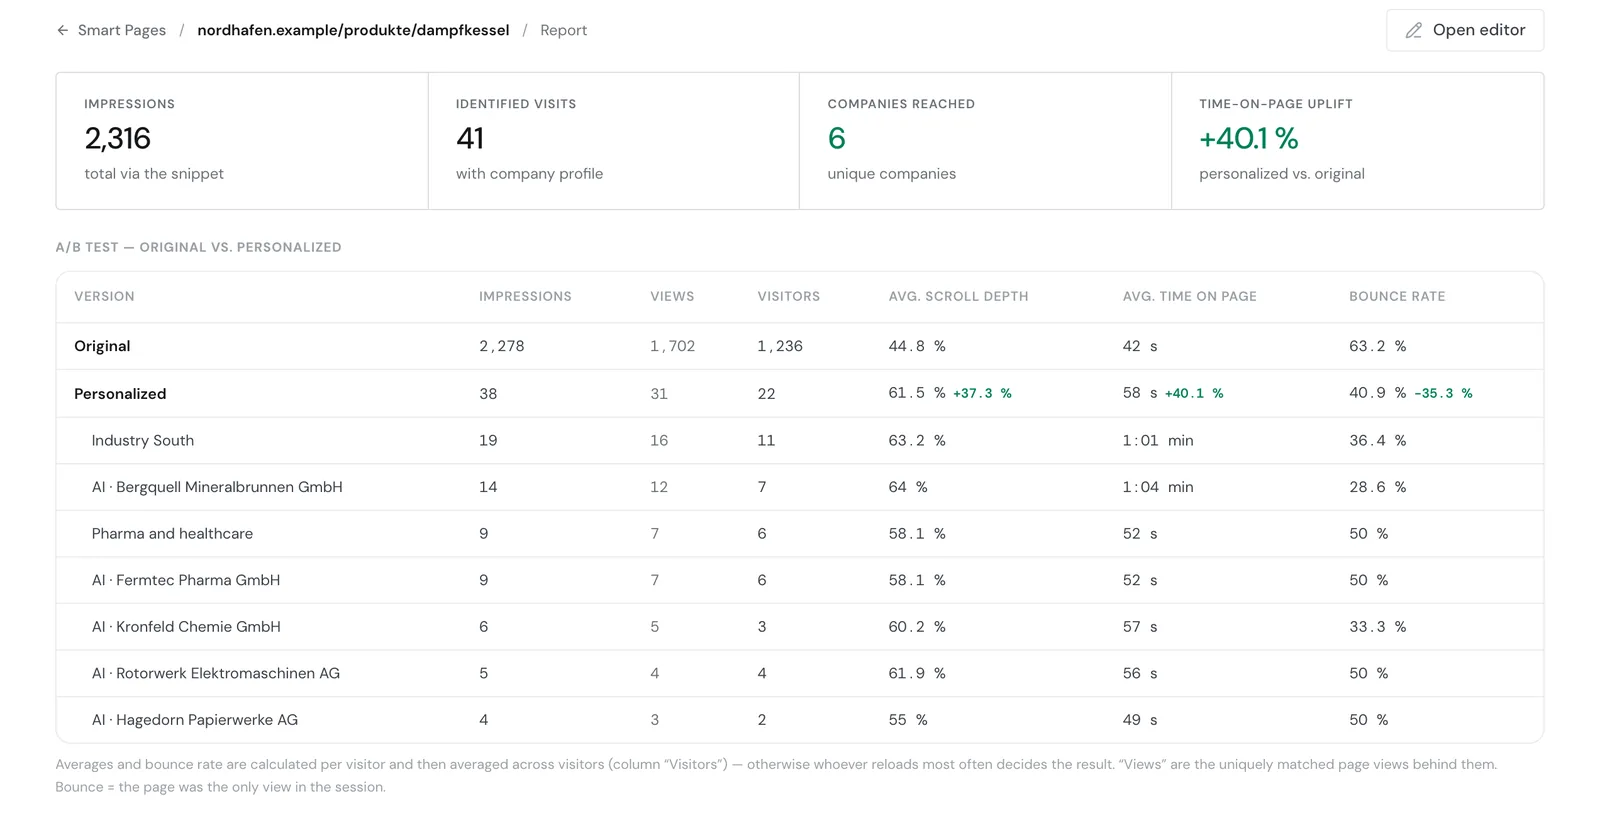Screen dimensions: 1600x818
Task: Click the Avg. Time on Page column header
Action: pos(1190,297)
